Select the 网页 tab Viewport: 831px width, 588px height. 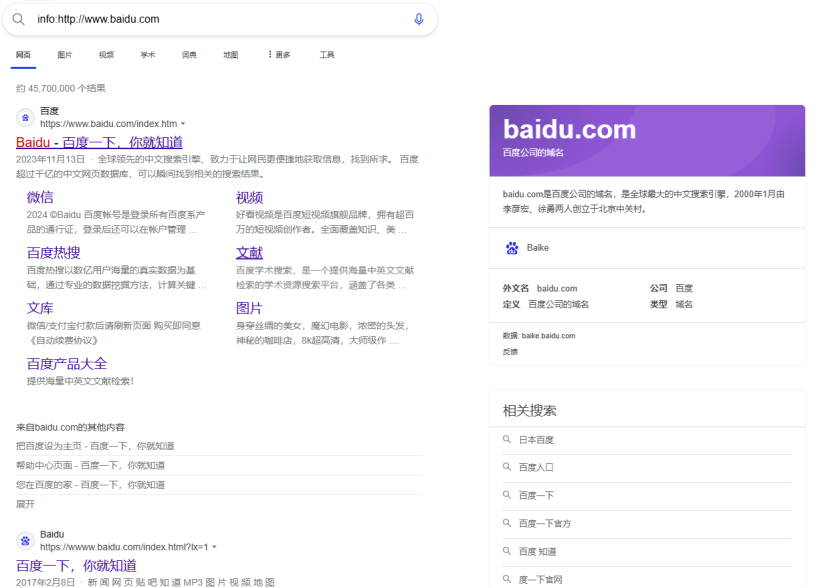[x=23, y=55]
